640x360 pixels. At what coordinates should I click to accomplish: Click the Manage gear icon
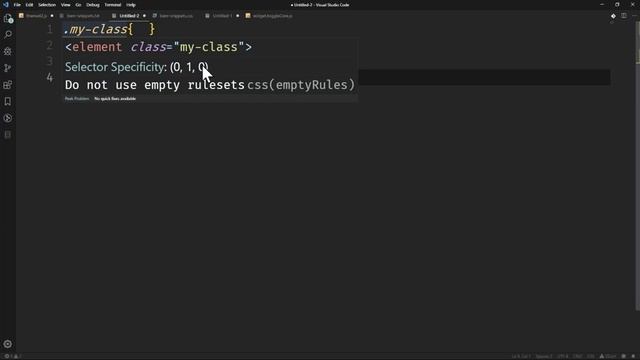pos(8,344)
